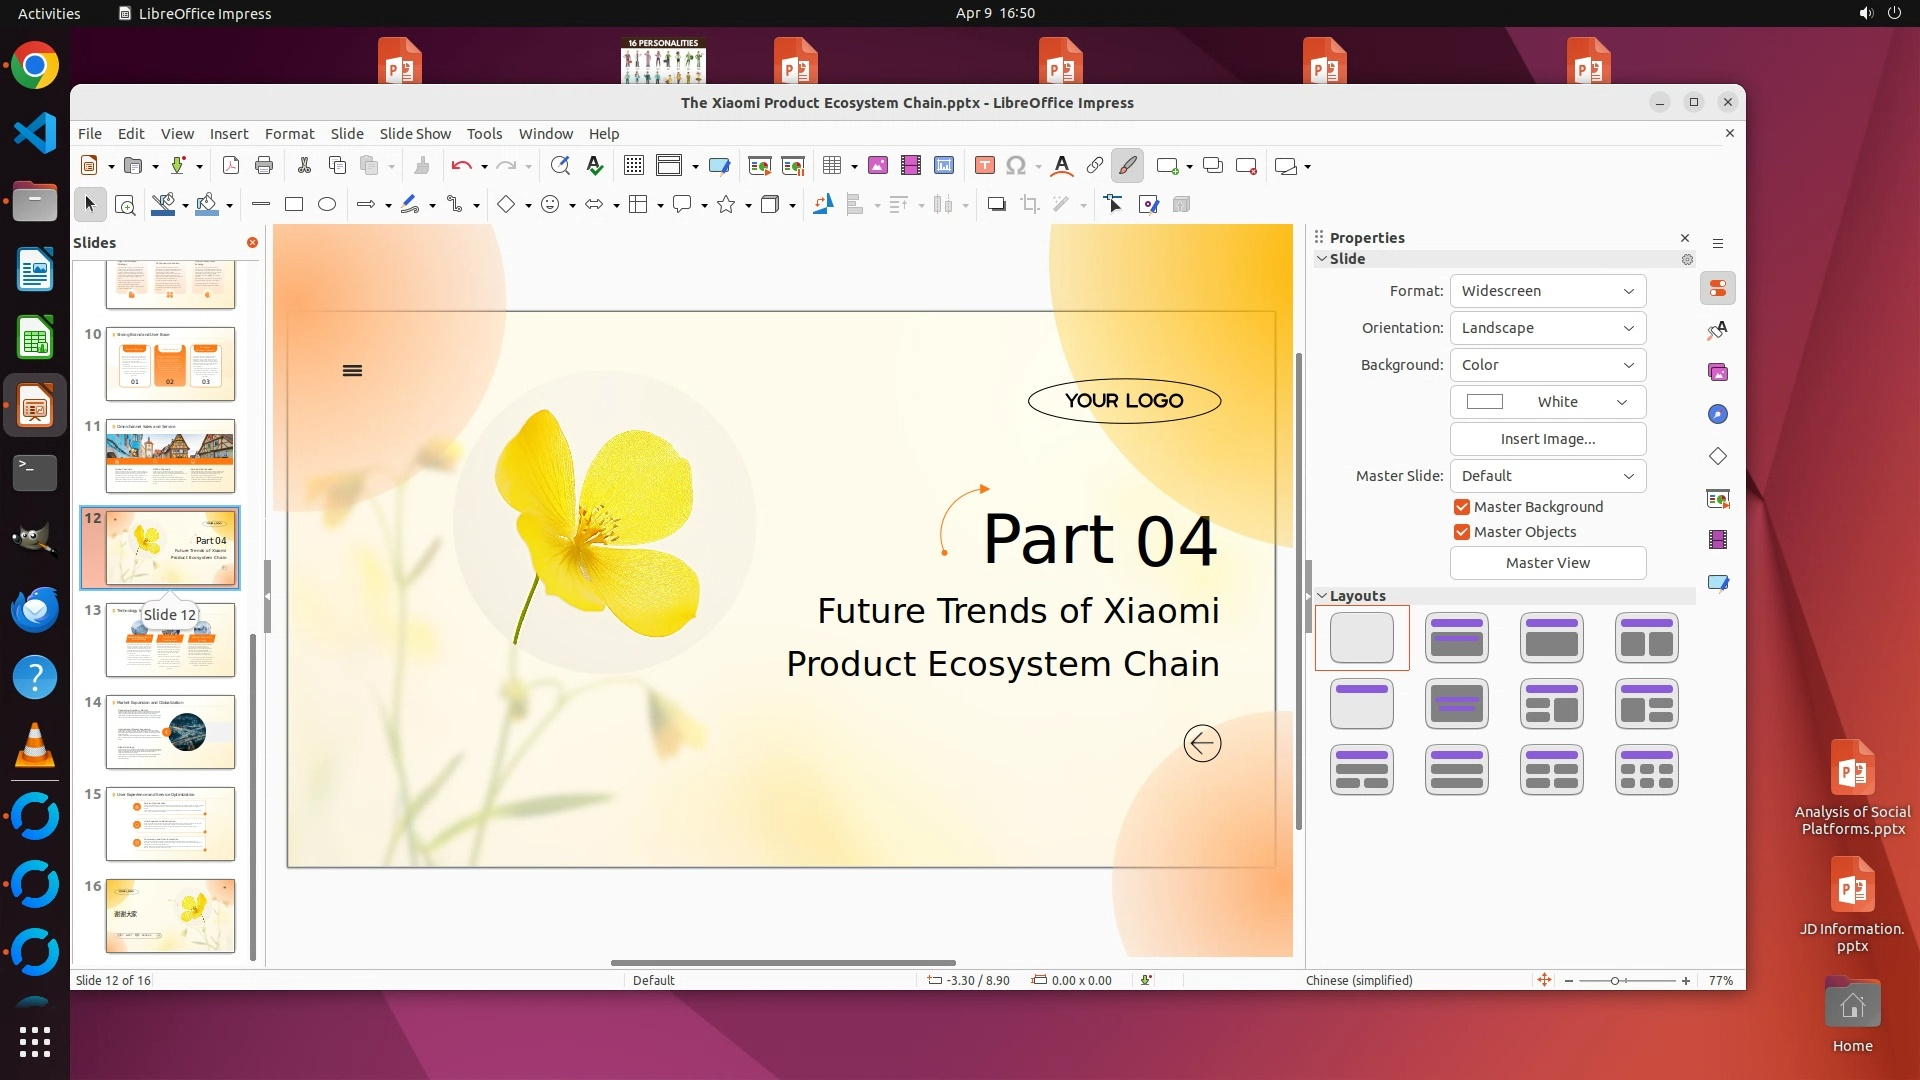Select the Ellipse drawing tool
1920x1080 pixels.
point(327,205)
